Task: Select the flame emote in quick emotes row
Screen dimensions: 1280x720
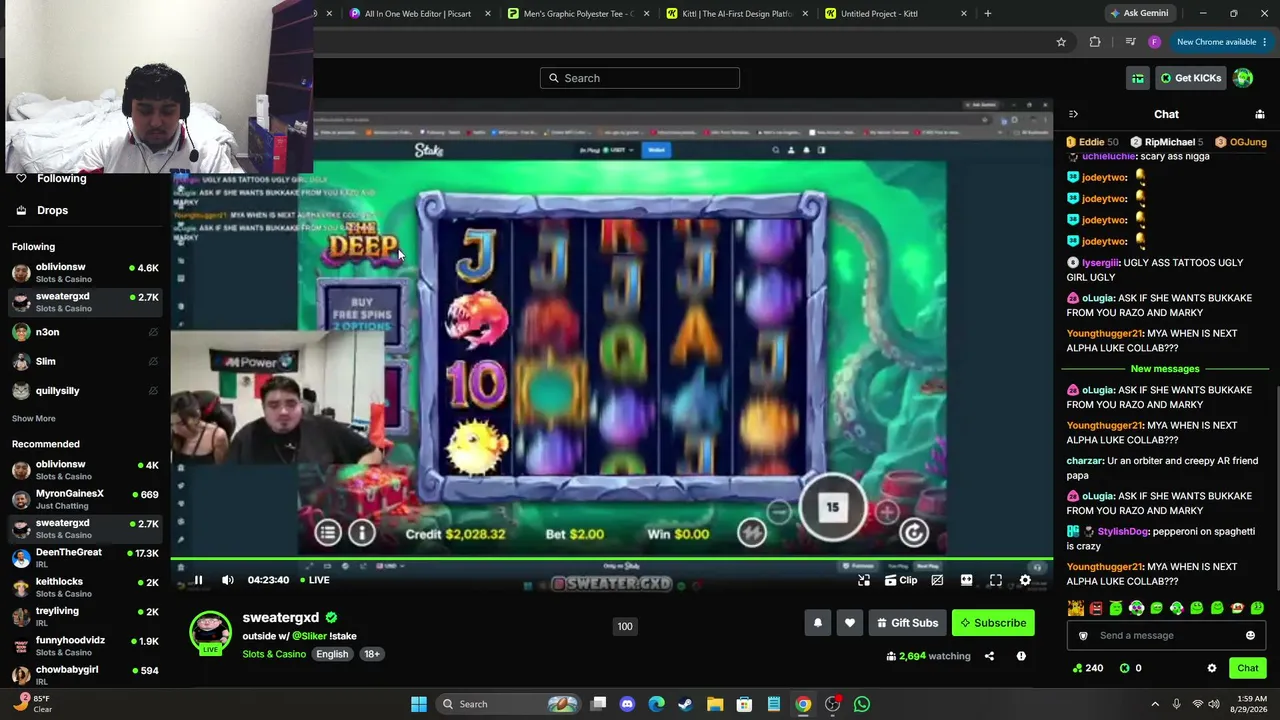Action: [x=1076, y=608]
